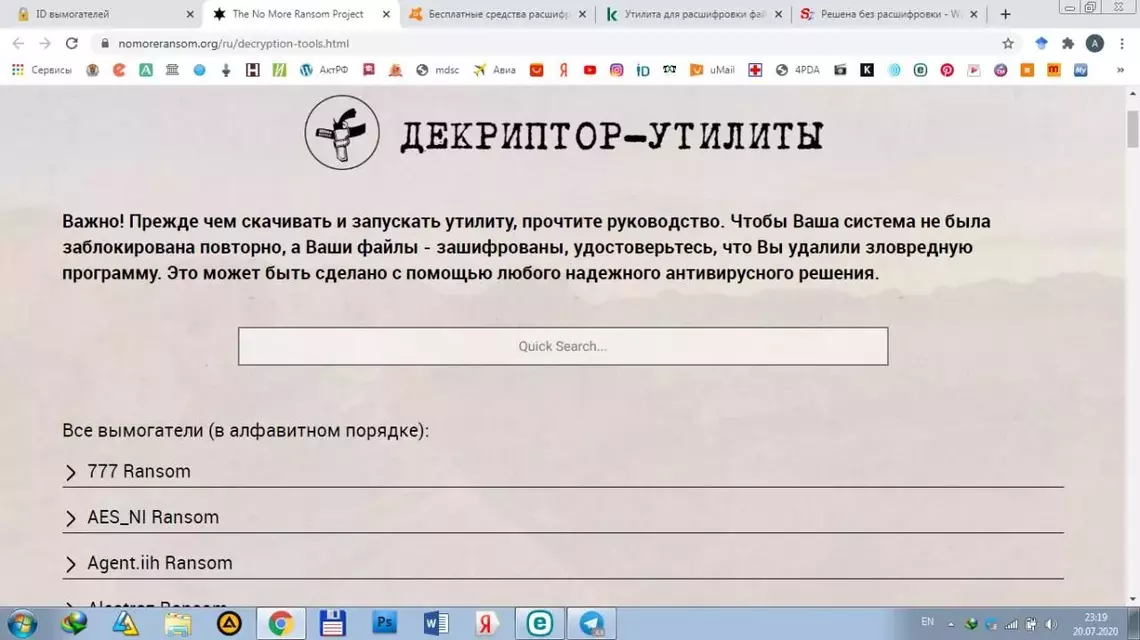Open the 4PDA bookmark
1140x640 pixels.
coord(798,70)
